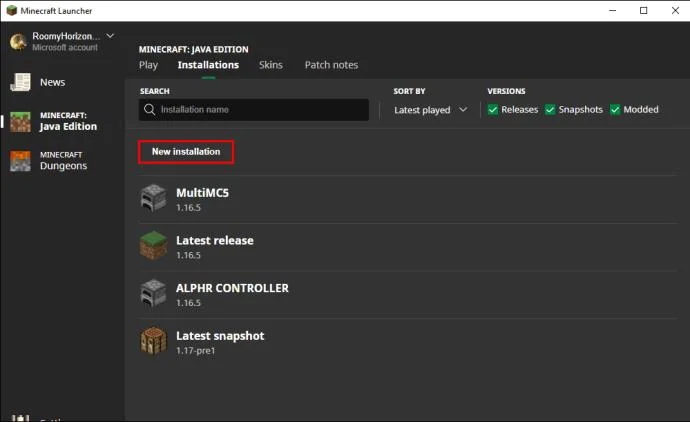This screenshot has height=422, width=690.
Task: Open the Skins tab
Action: 271,65
